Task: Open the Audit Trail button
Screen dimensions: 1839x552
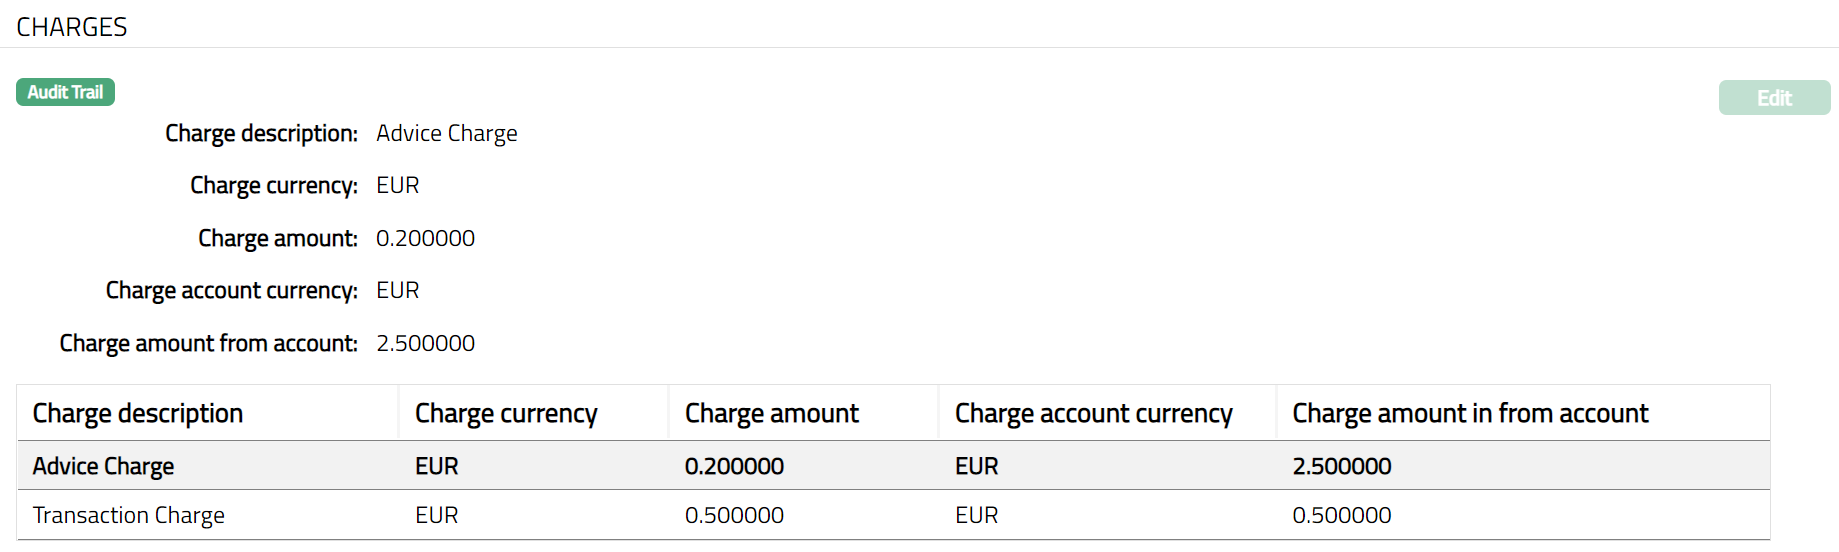Action: pyautogui.click(x=65, y=92)
